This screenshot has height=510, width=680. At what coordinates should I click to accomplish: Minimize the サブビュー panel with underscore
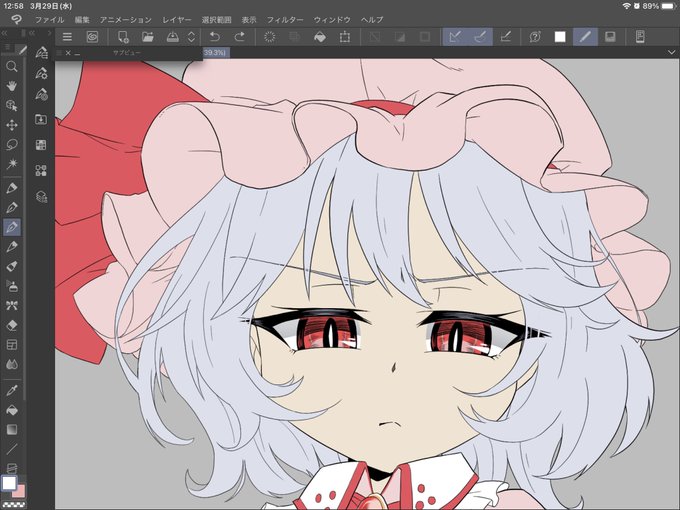click(x=77, y=53)
